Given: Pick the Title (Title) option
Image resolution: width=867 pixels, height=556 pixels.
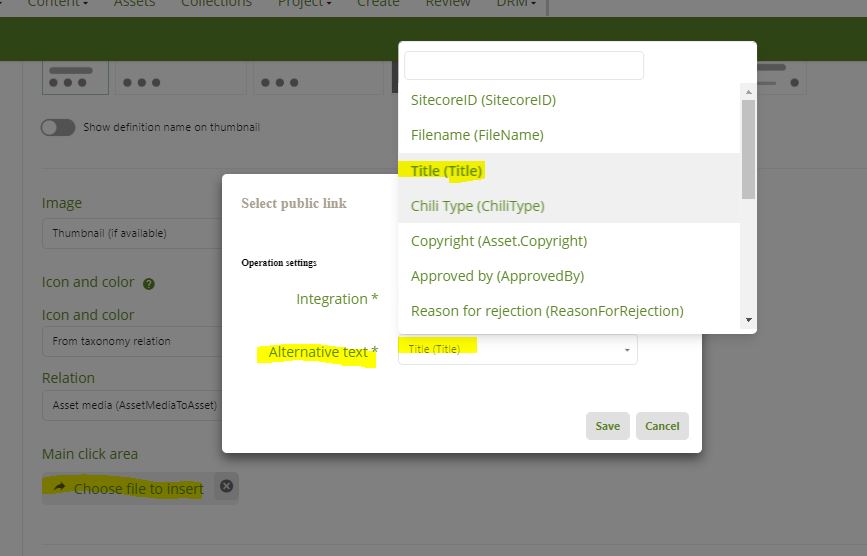Looking at the screenshot, I should (x=447, y=171).
